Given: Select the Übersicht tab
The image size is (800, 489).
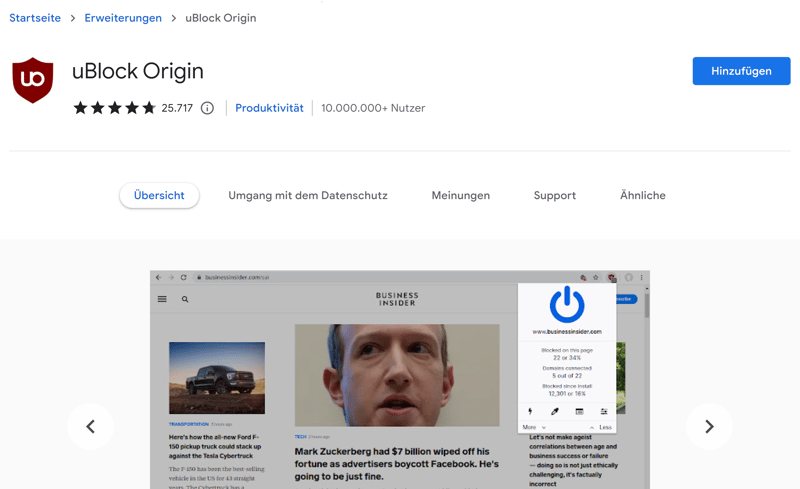Looking at the screenshot, I should click(x=159, y=196).
